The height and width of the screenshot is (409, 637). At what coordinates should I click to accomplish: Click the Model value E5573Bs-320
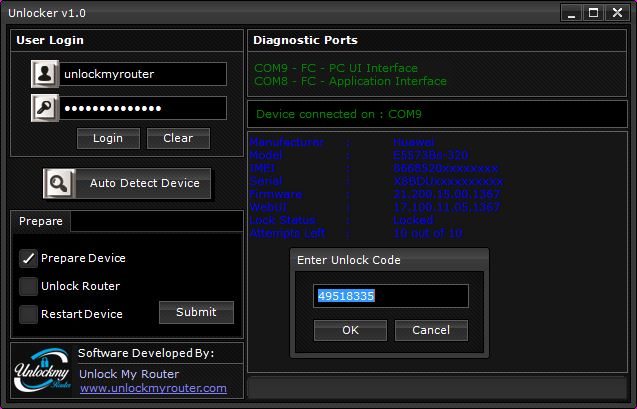click(x=431, y=155)
